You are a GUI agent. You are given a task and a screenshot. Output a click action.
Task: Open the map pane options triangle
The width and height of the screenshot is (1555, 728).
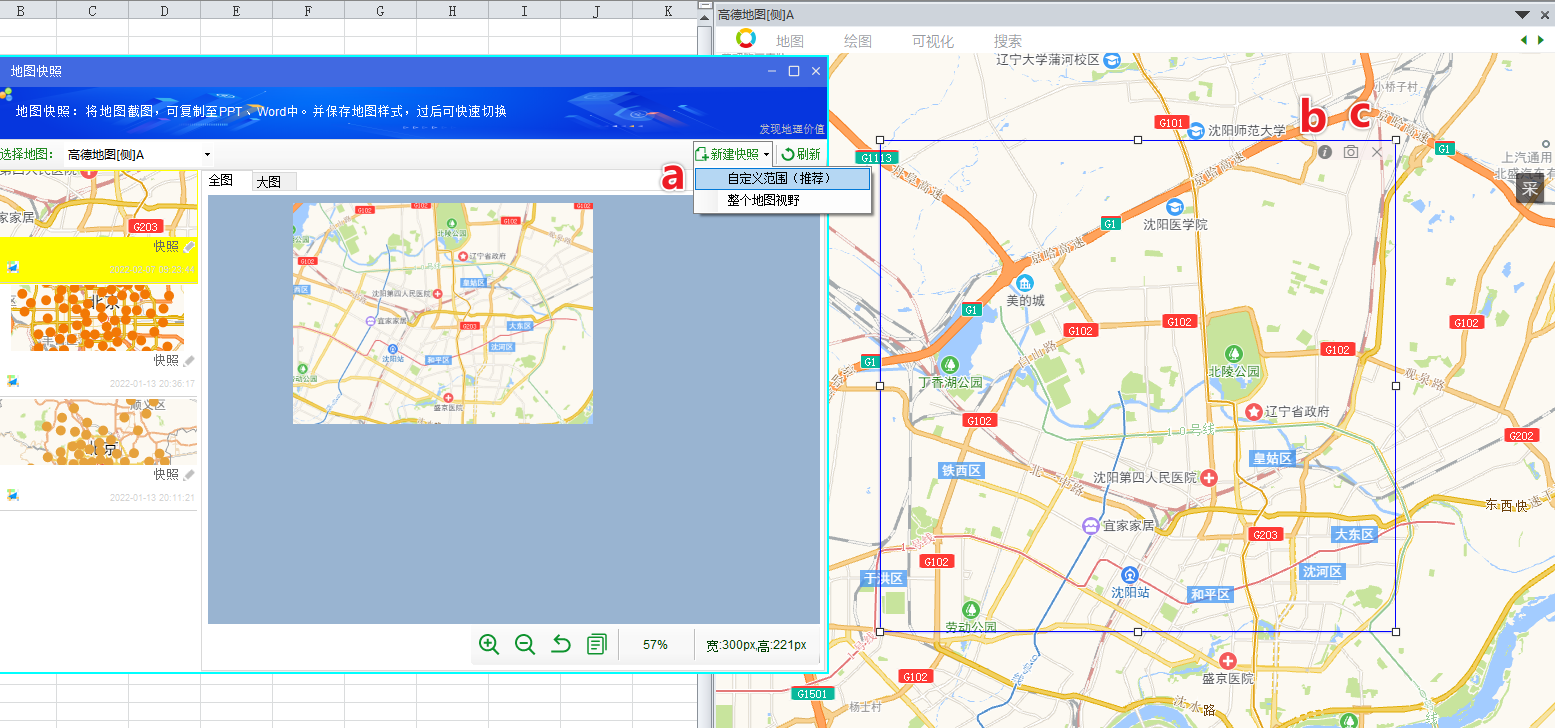(1522, 14)
